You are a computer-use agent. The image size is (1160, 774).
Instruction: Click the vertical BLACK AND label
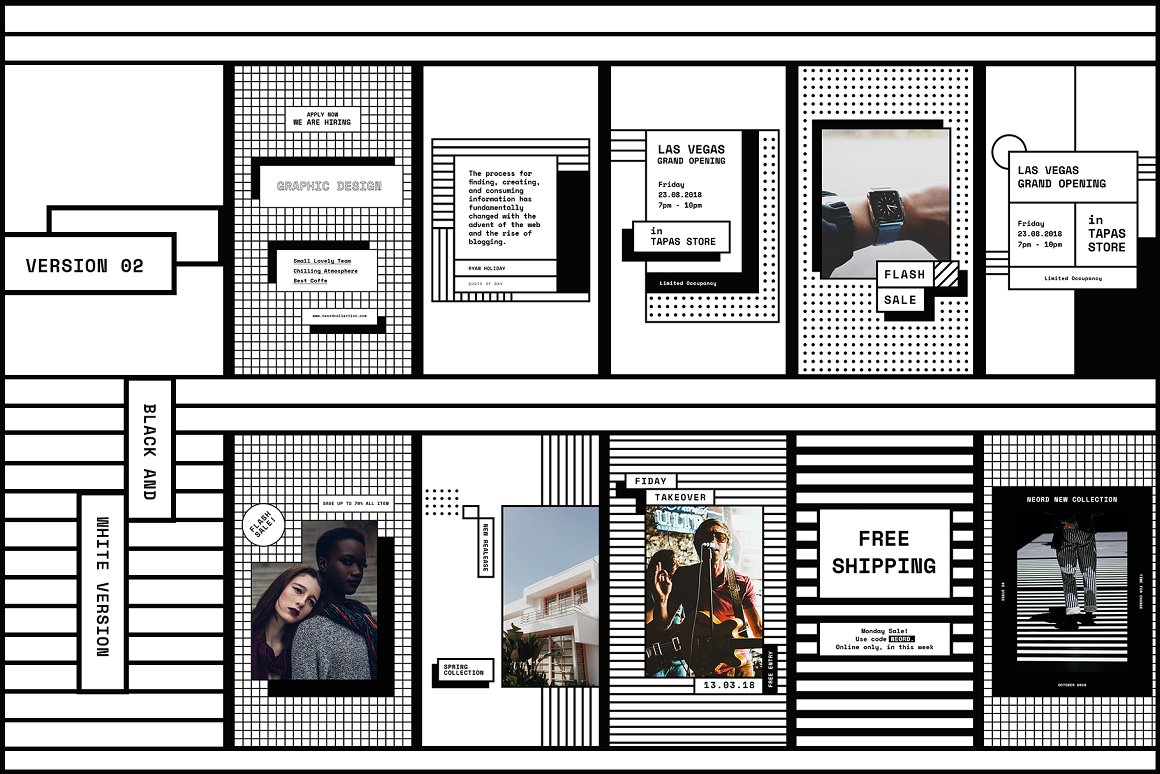tap(150, 450)
